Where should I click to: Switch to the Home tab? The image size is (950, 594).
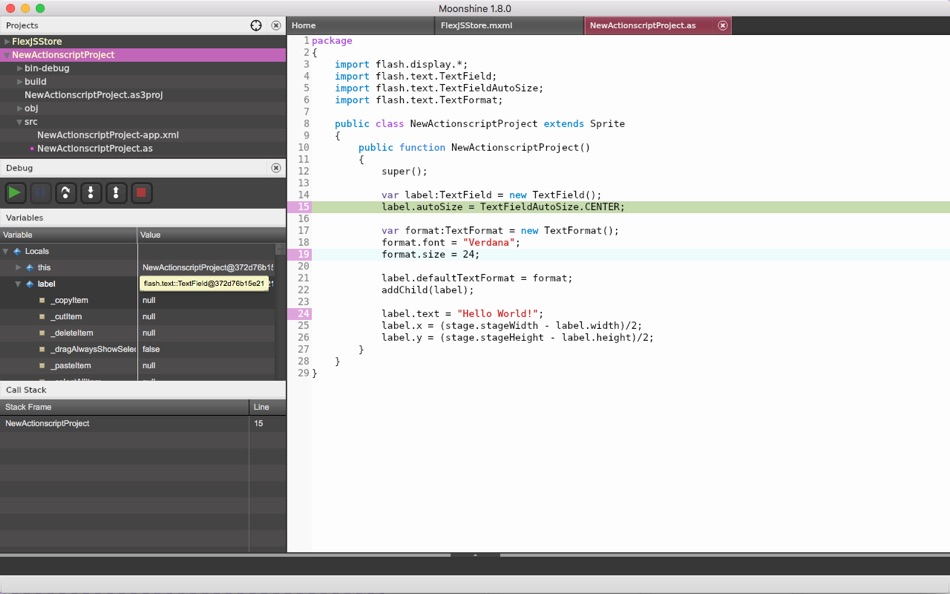point(360,25)
